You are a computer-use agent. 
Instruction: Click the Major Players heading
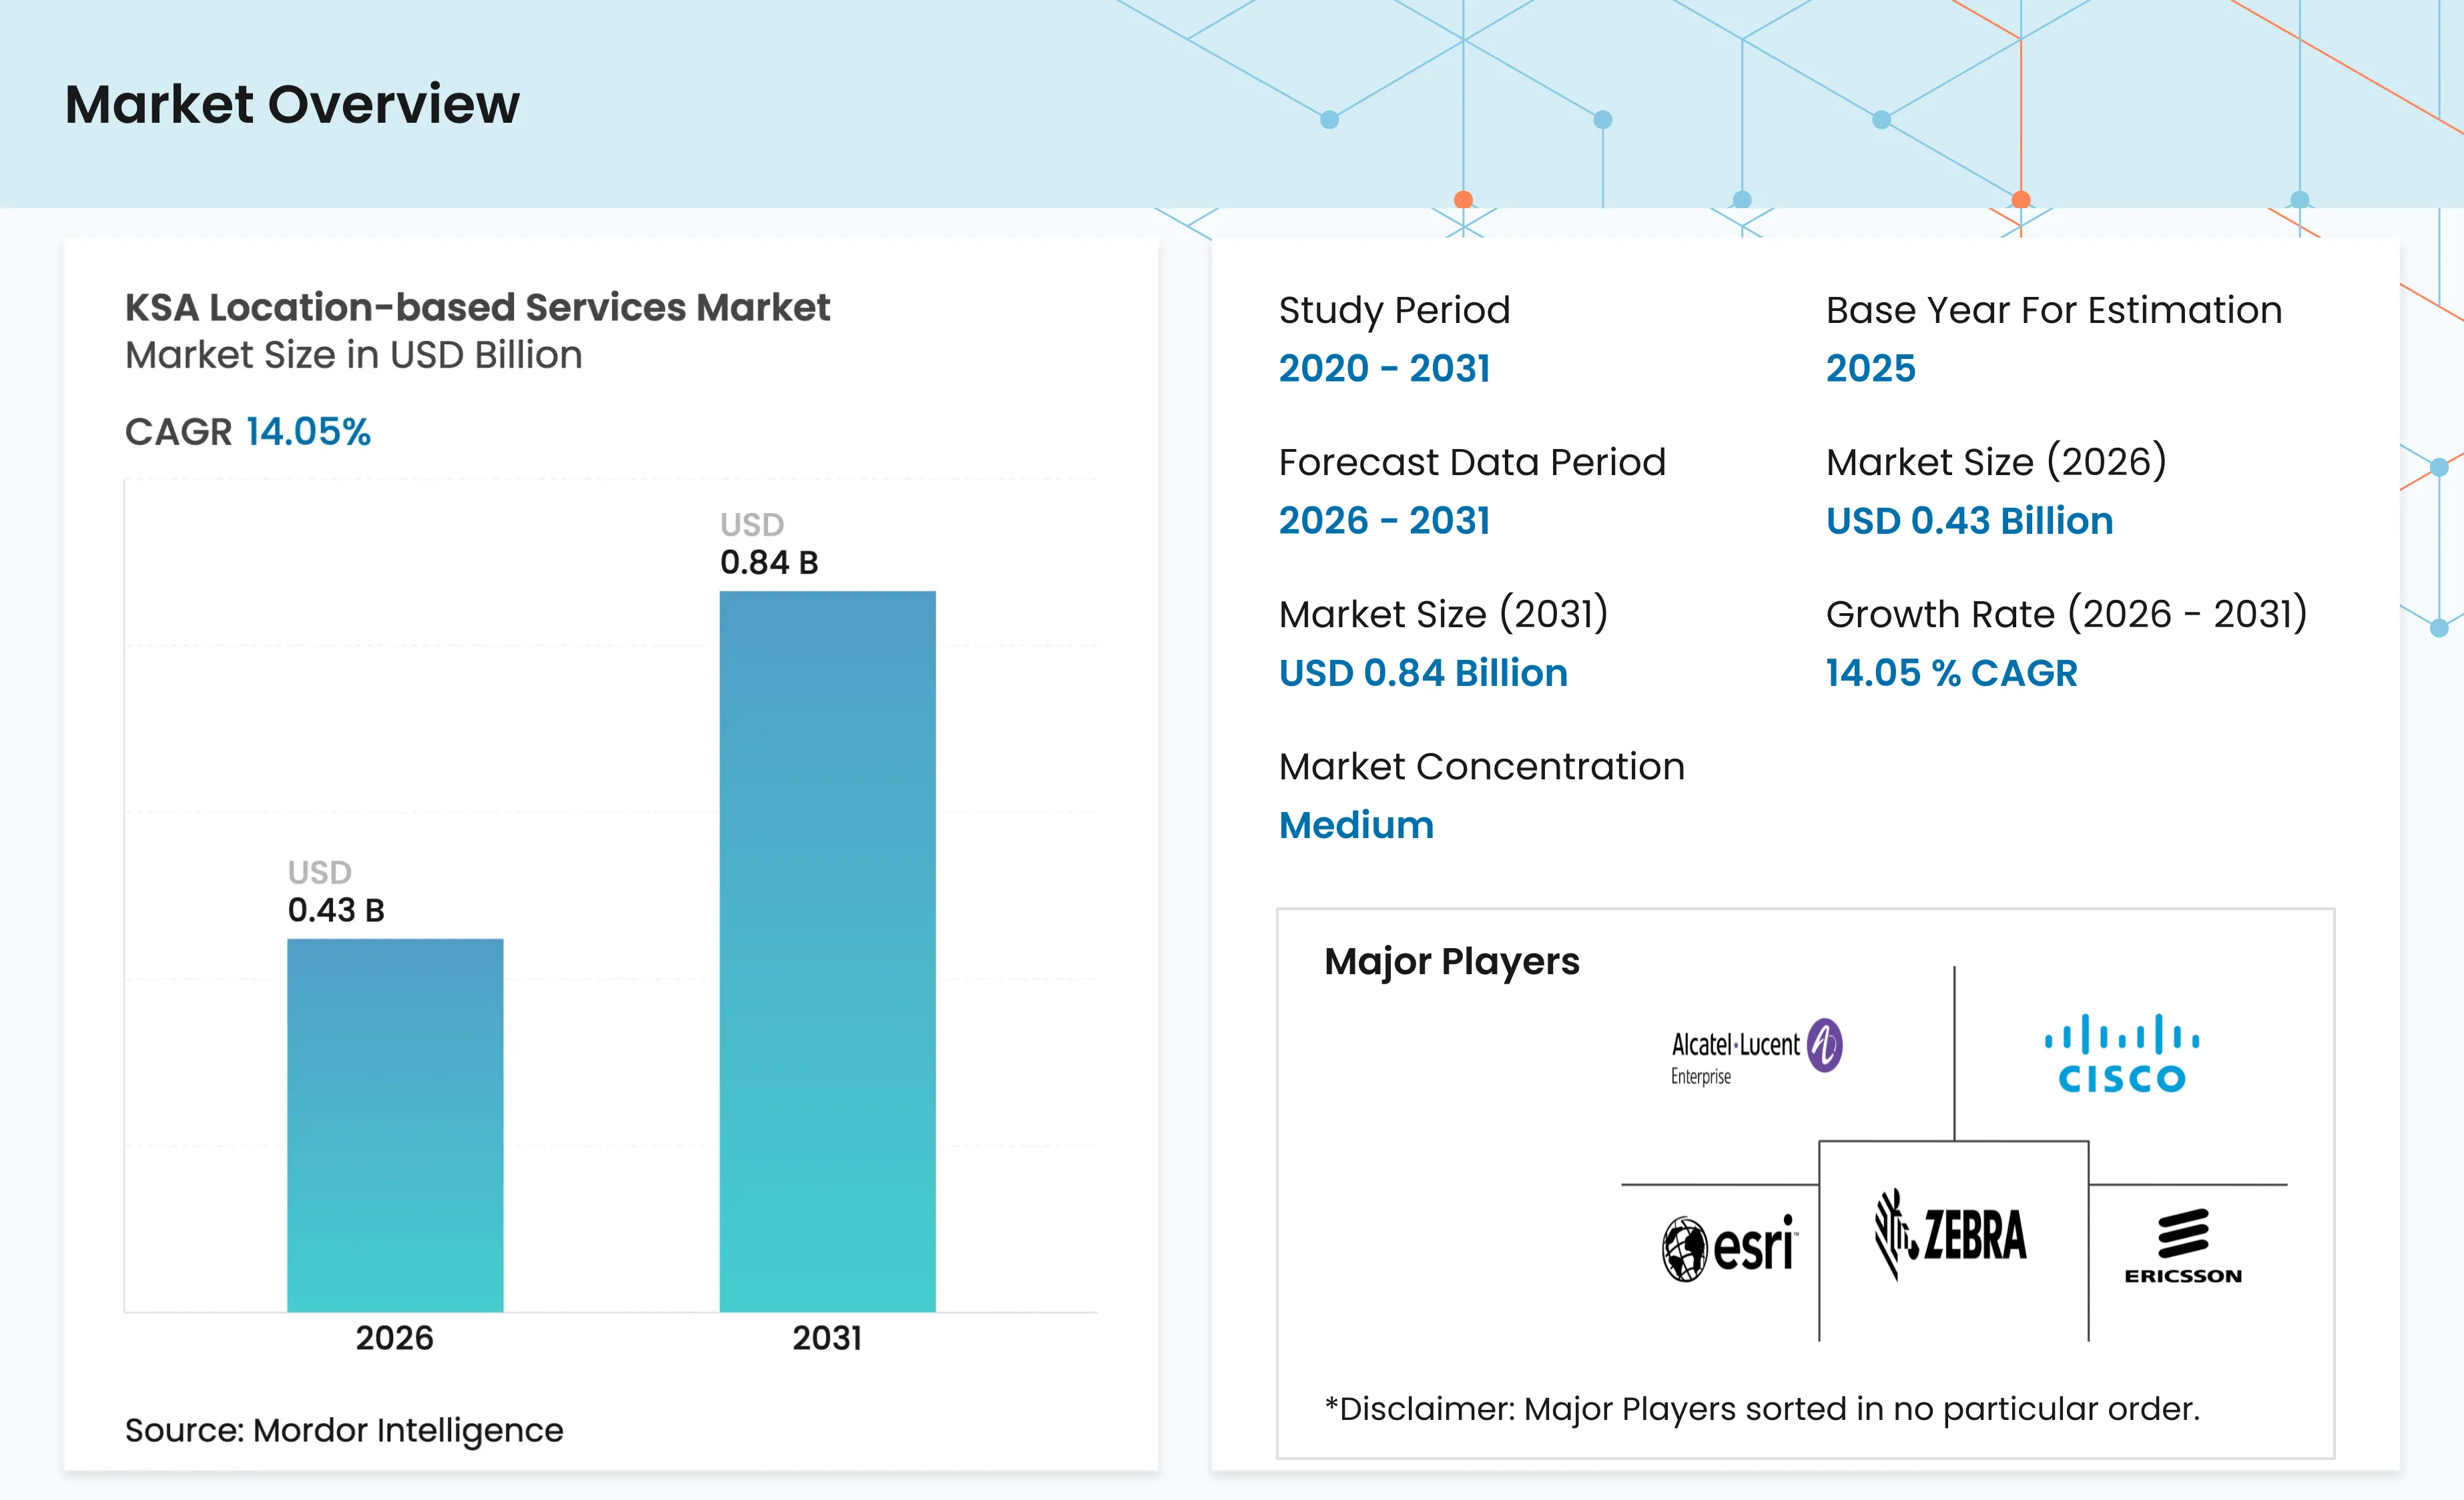(1451, 961)
